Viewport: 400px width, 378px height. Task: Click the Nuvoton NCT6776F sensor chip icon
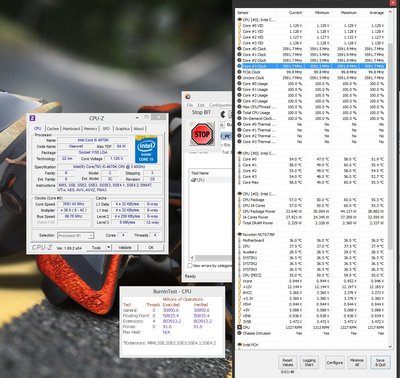click(x=239, y=234)
